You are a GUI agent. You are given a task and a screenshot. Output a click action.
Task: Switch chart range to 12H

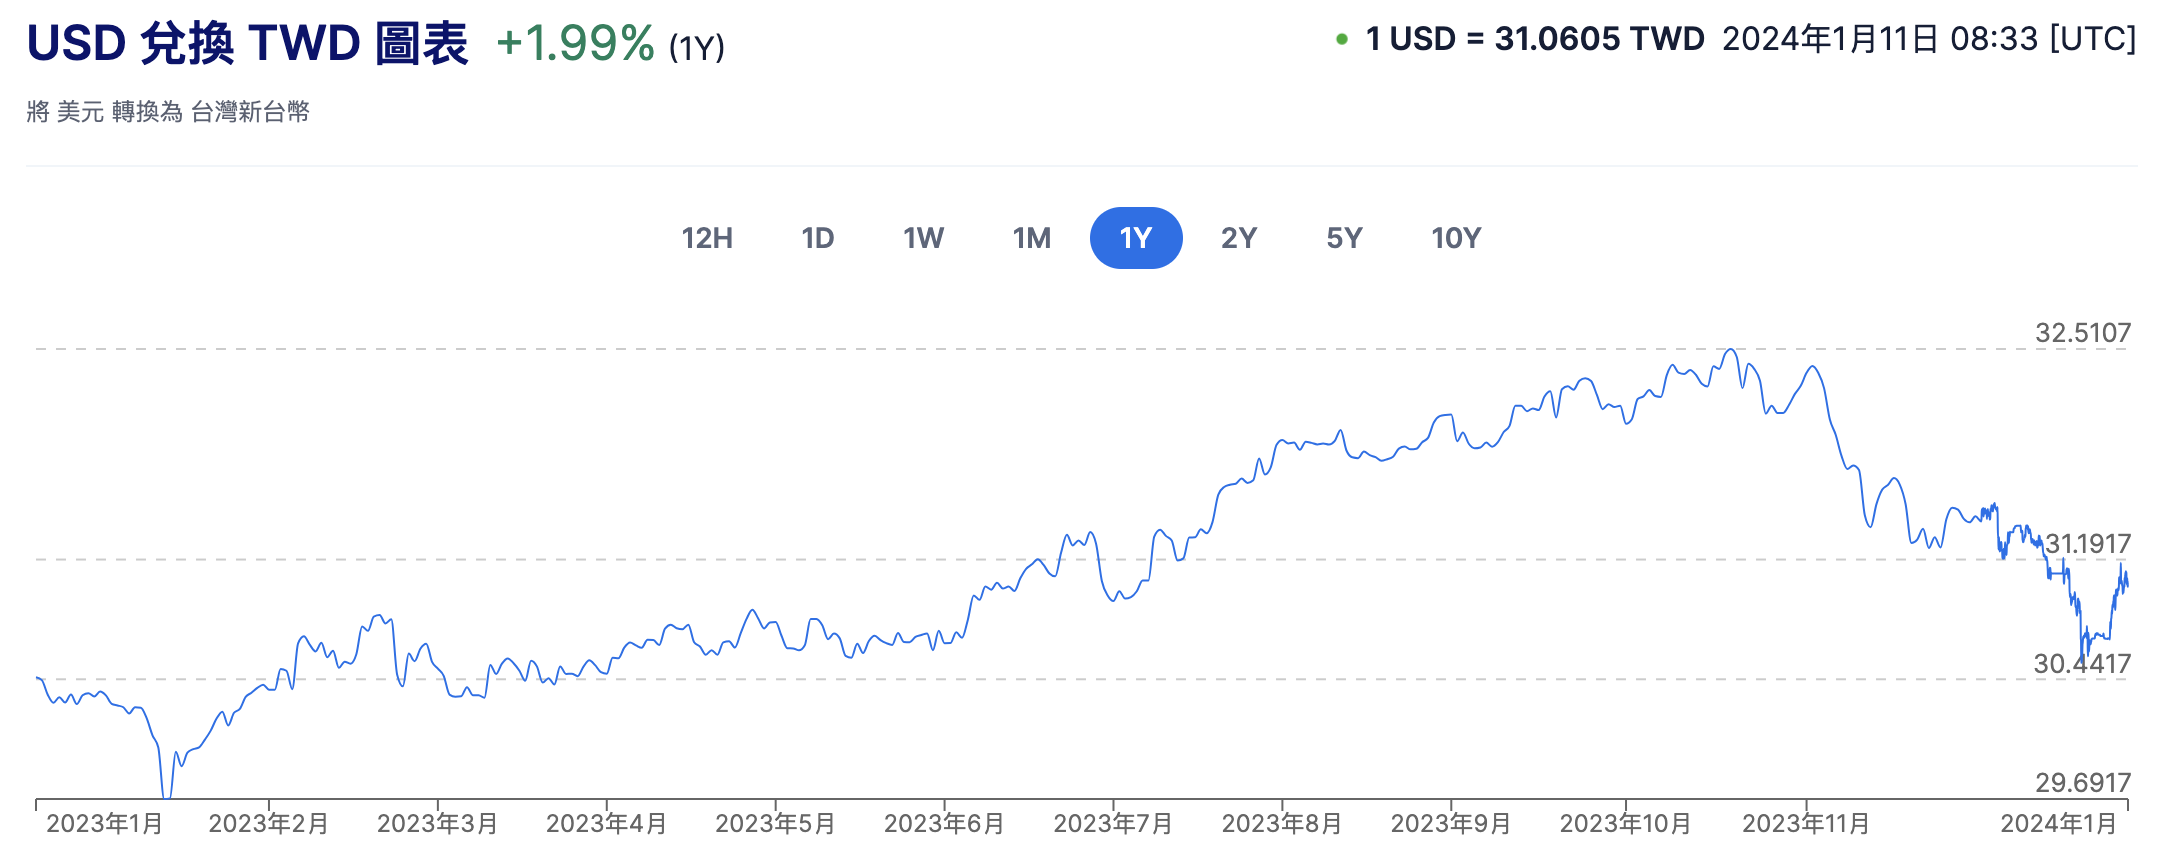tap(707, 238)
